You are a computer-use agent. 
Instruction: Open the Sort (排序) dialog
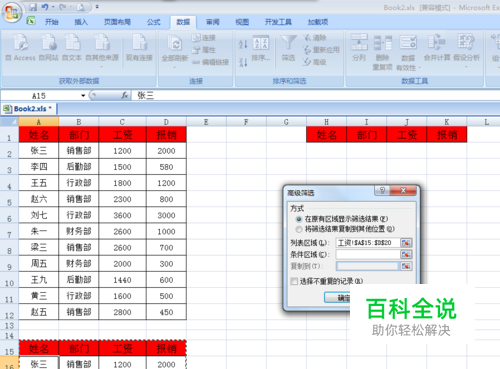(x=261, y=48)
